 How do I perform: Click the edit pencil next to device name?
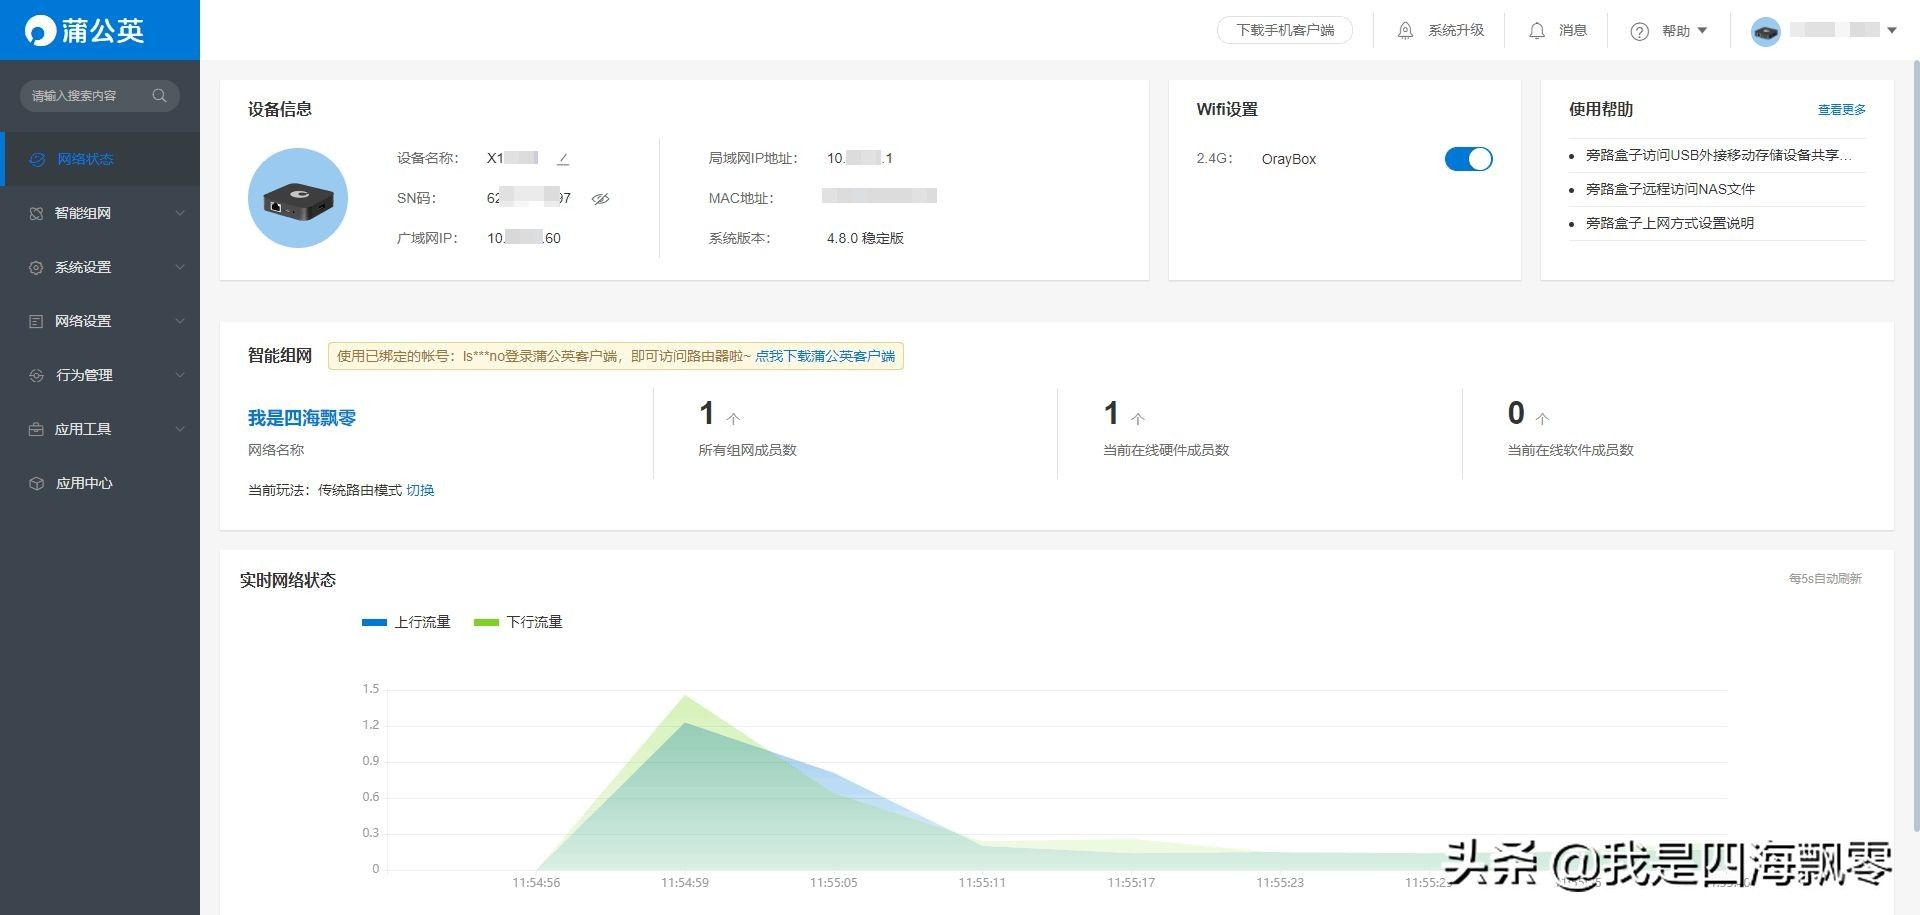563,159
